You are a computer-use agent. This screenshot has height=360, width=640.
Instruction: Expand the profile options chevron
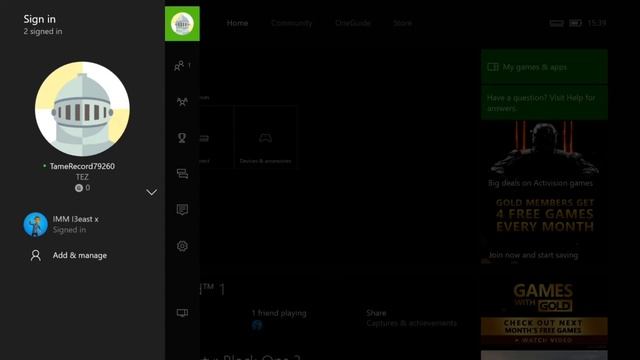pyautogui.click(x=151, y=192)
